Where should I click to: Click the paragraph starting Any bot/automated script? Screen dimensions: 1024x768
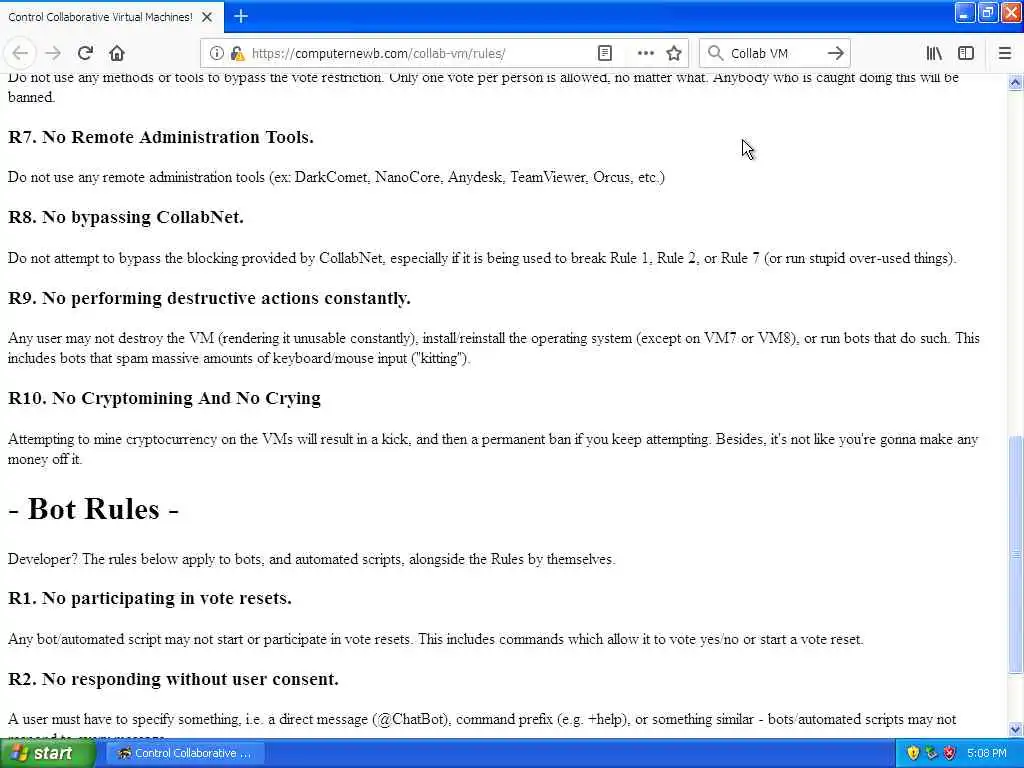pos(436,639)
